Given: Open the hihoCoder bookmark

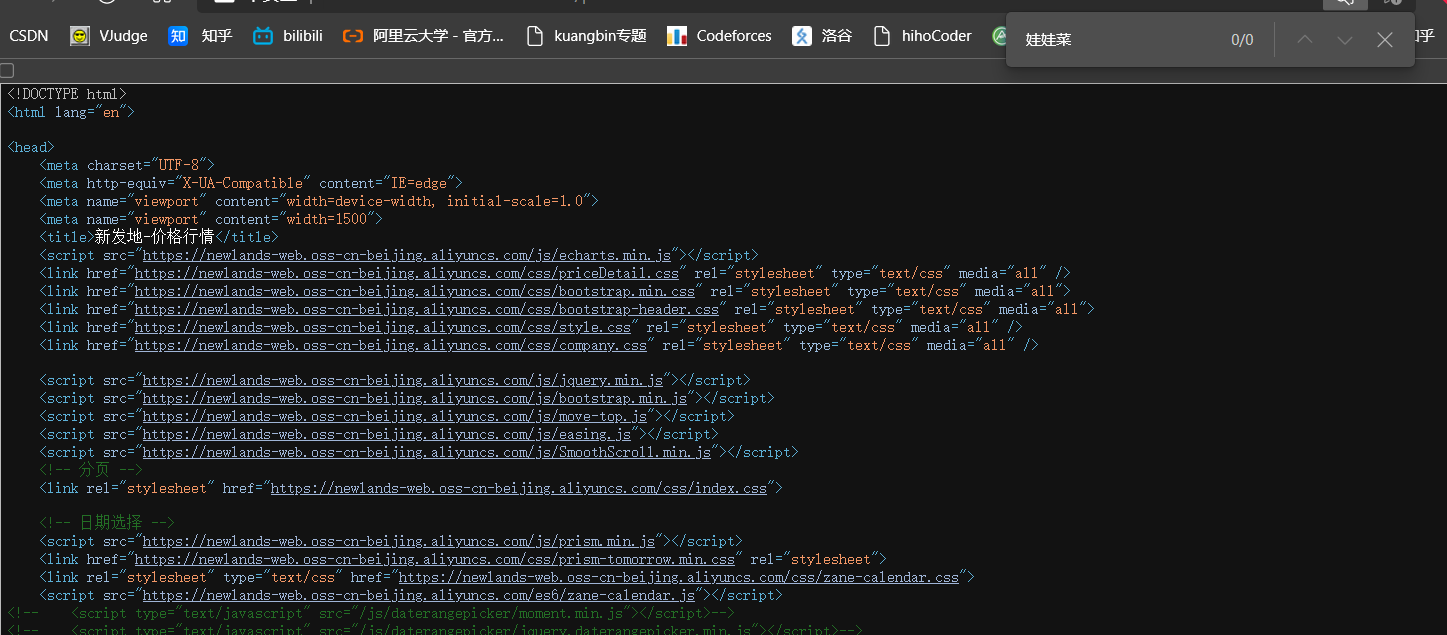Looking at the screenshot, I should [922, 36].
